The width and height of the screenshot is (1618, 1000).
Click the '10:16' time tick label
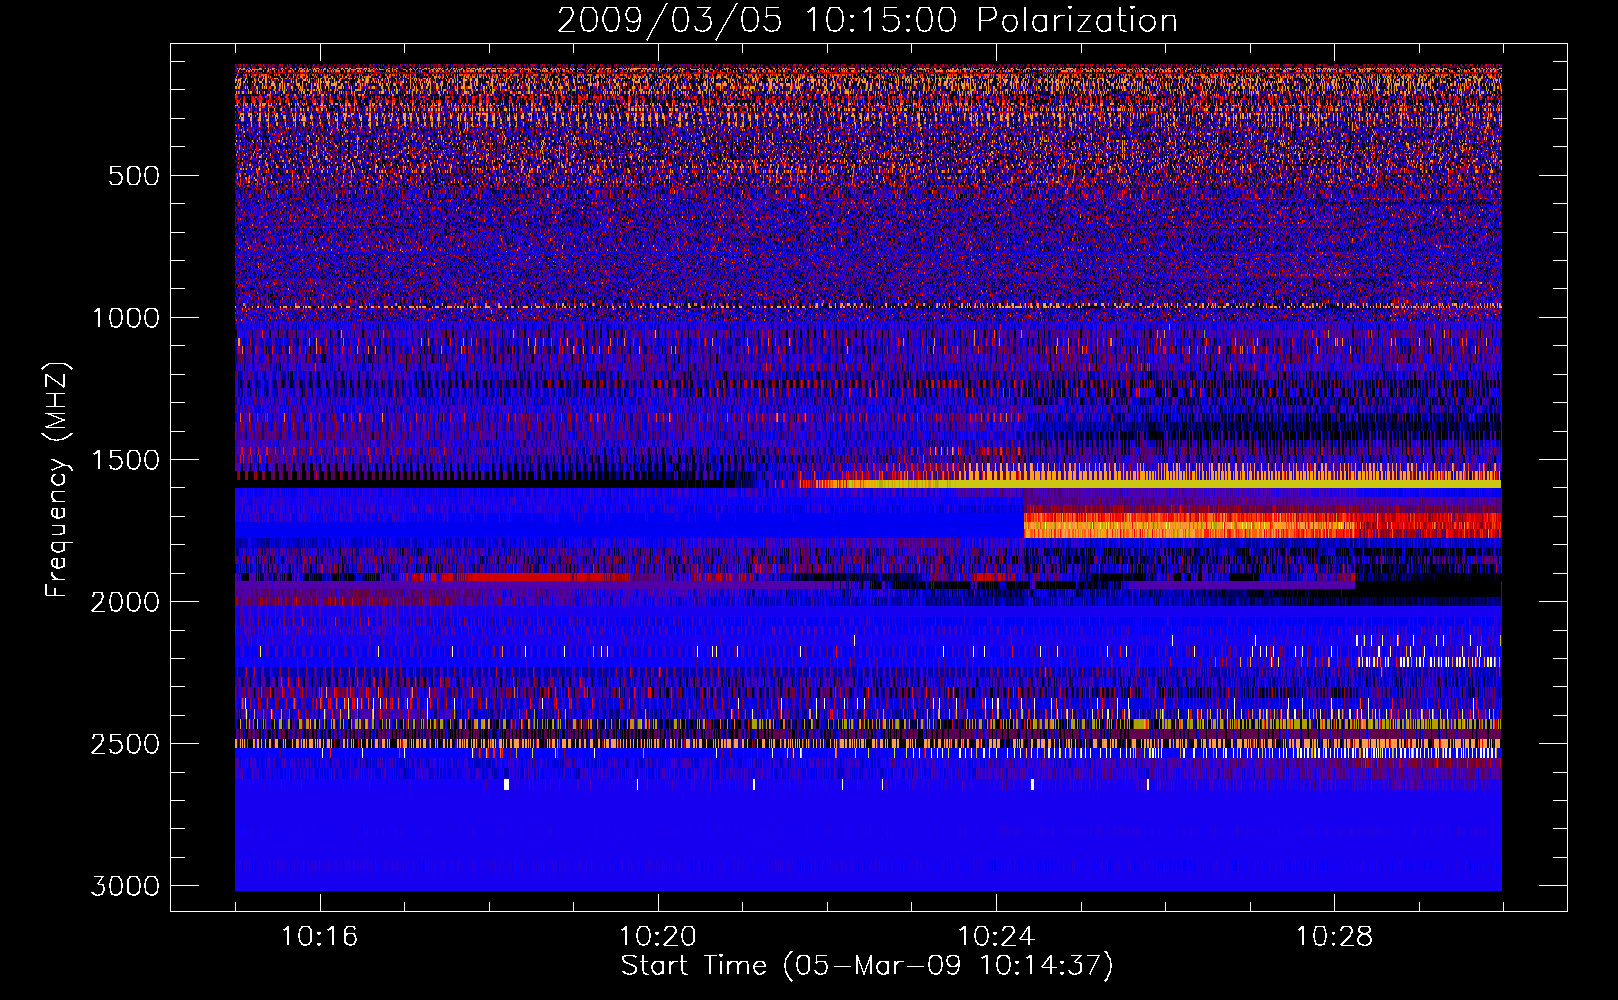click(x=319, y=937)
